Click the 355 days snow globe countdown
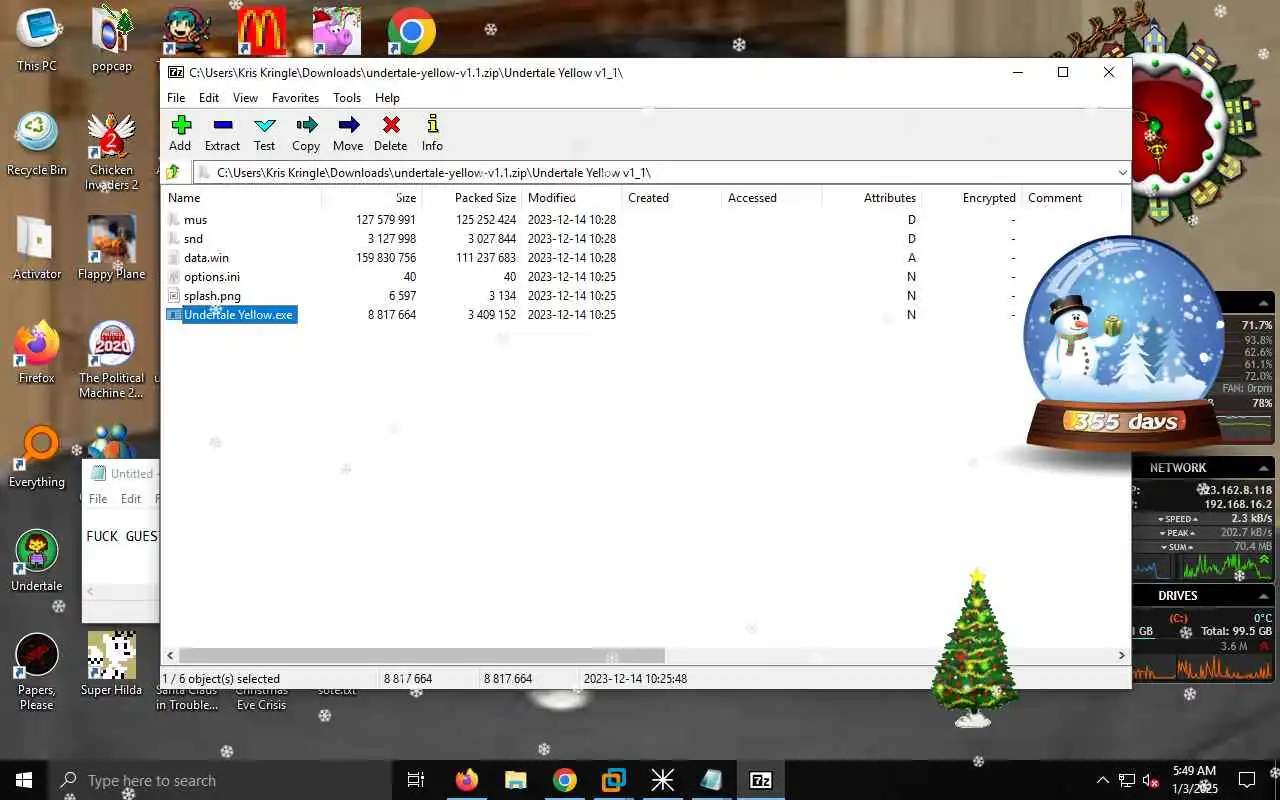This screenshot has width=1280, height=800. click(1125, 345)
